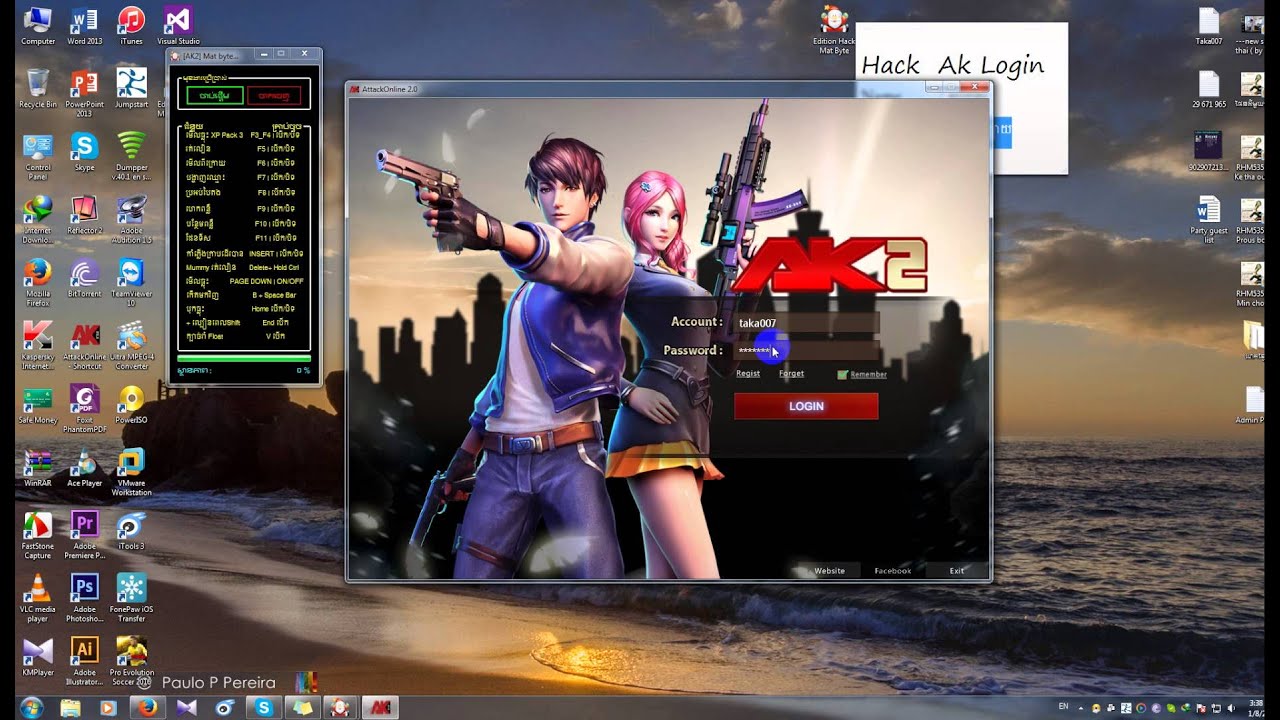This screenshot has height=720, width=1280.
Task: Launch AttackOnline desktop shortcut
Action: tap(84, 346)
